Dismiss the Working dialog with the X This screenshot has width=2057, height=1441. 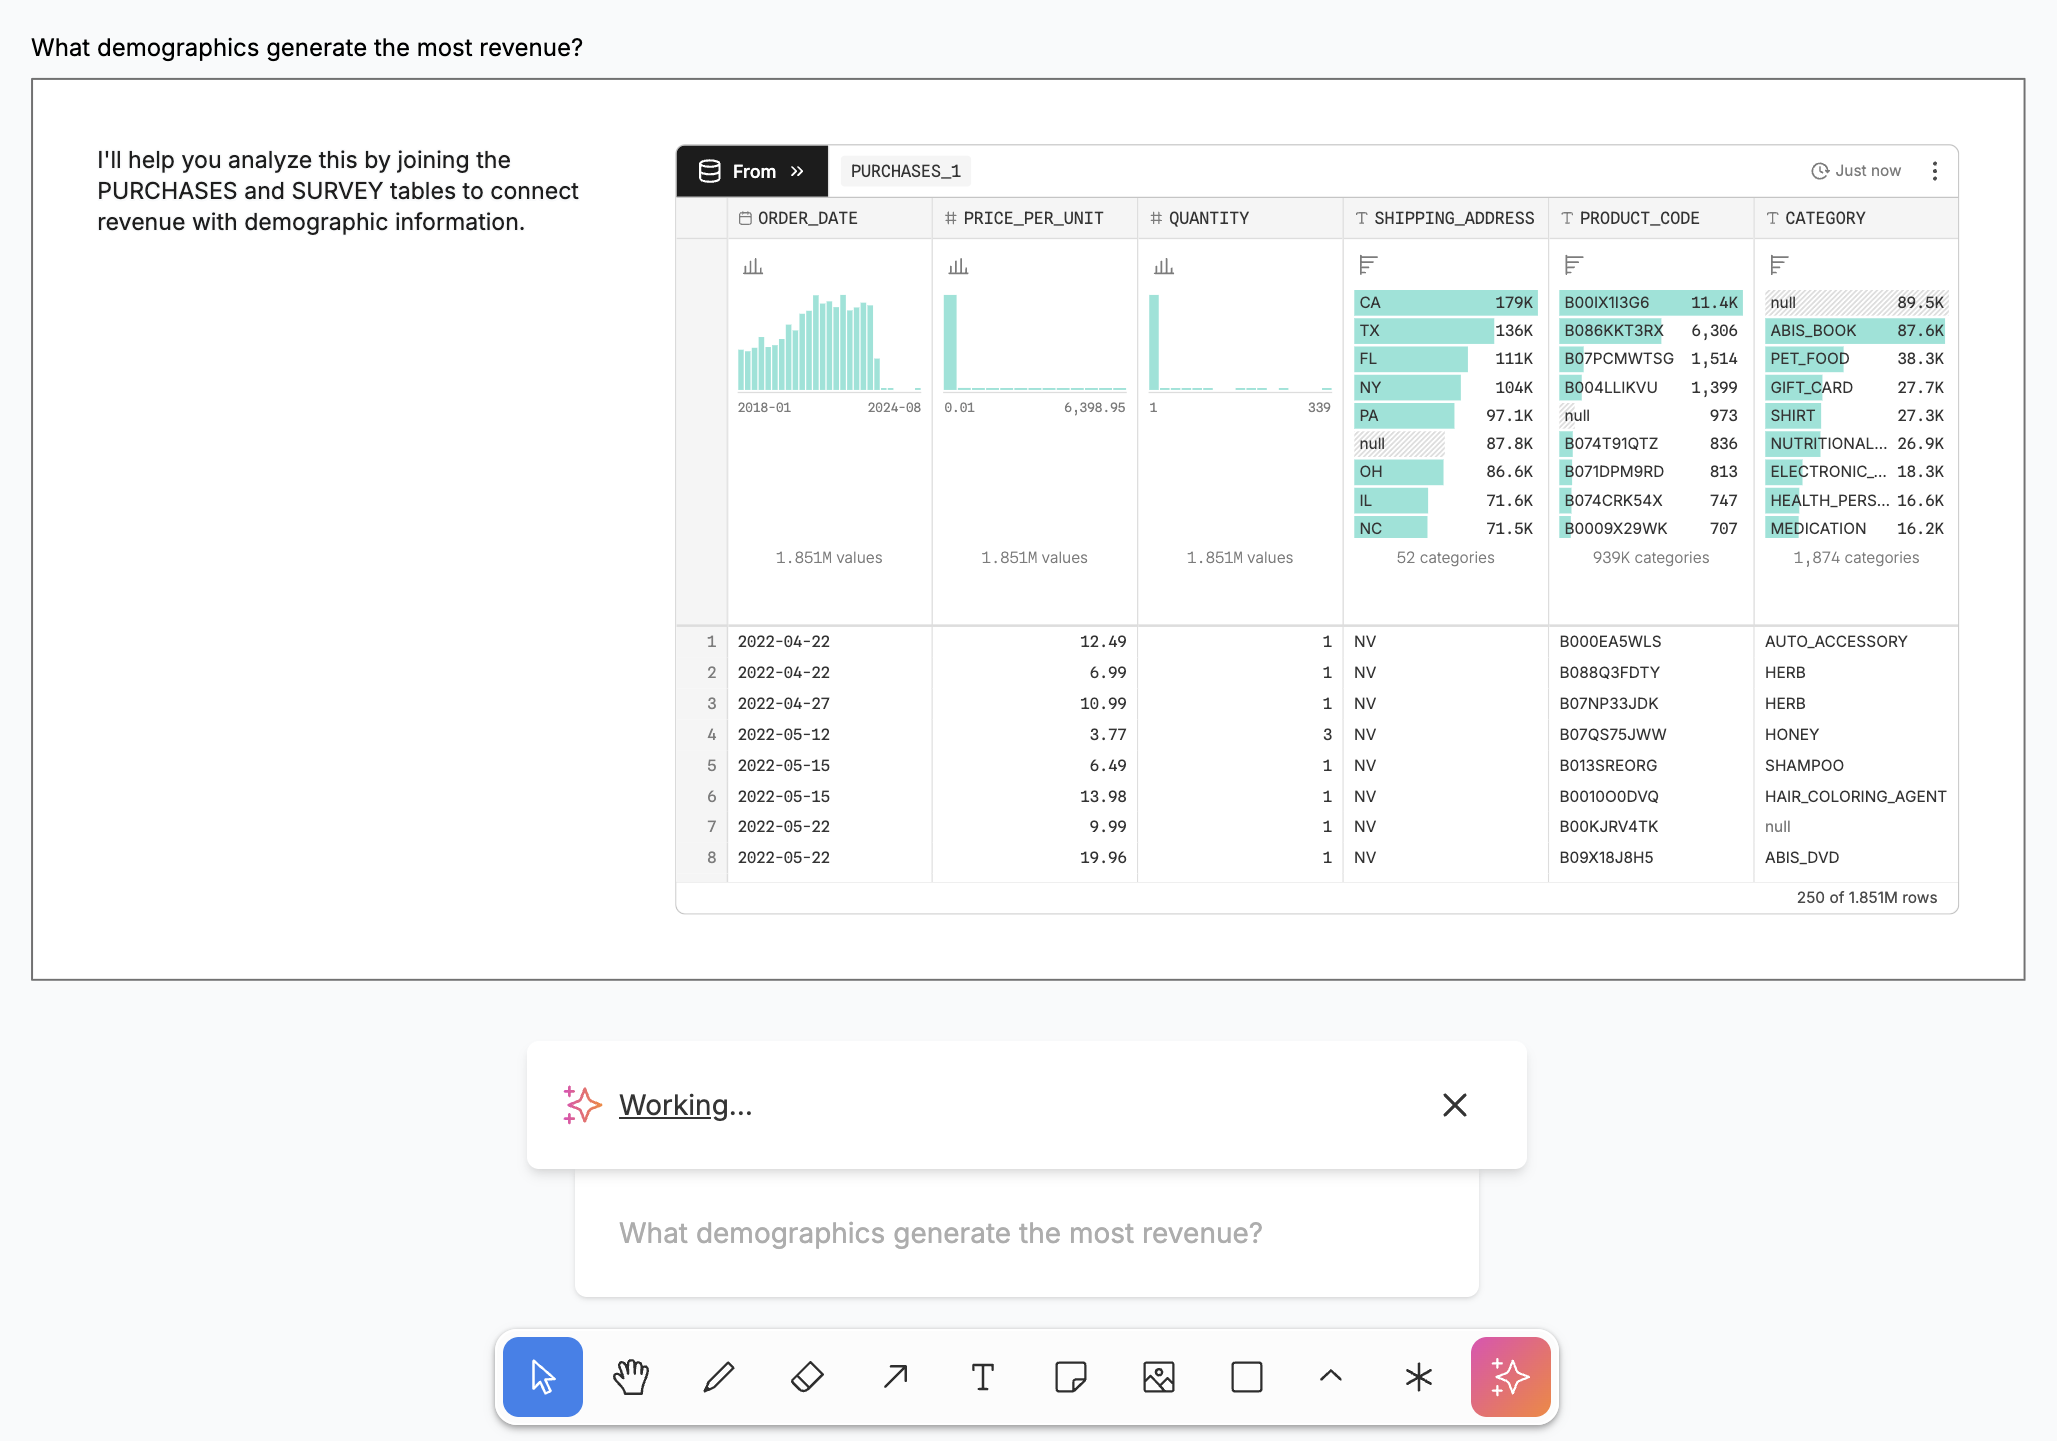pos(1455,1105)
